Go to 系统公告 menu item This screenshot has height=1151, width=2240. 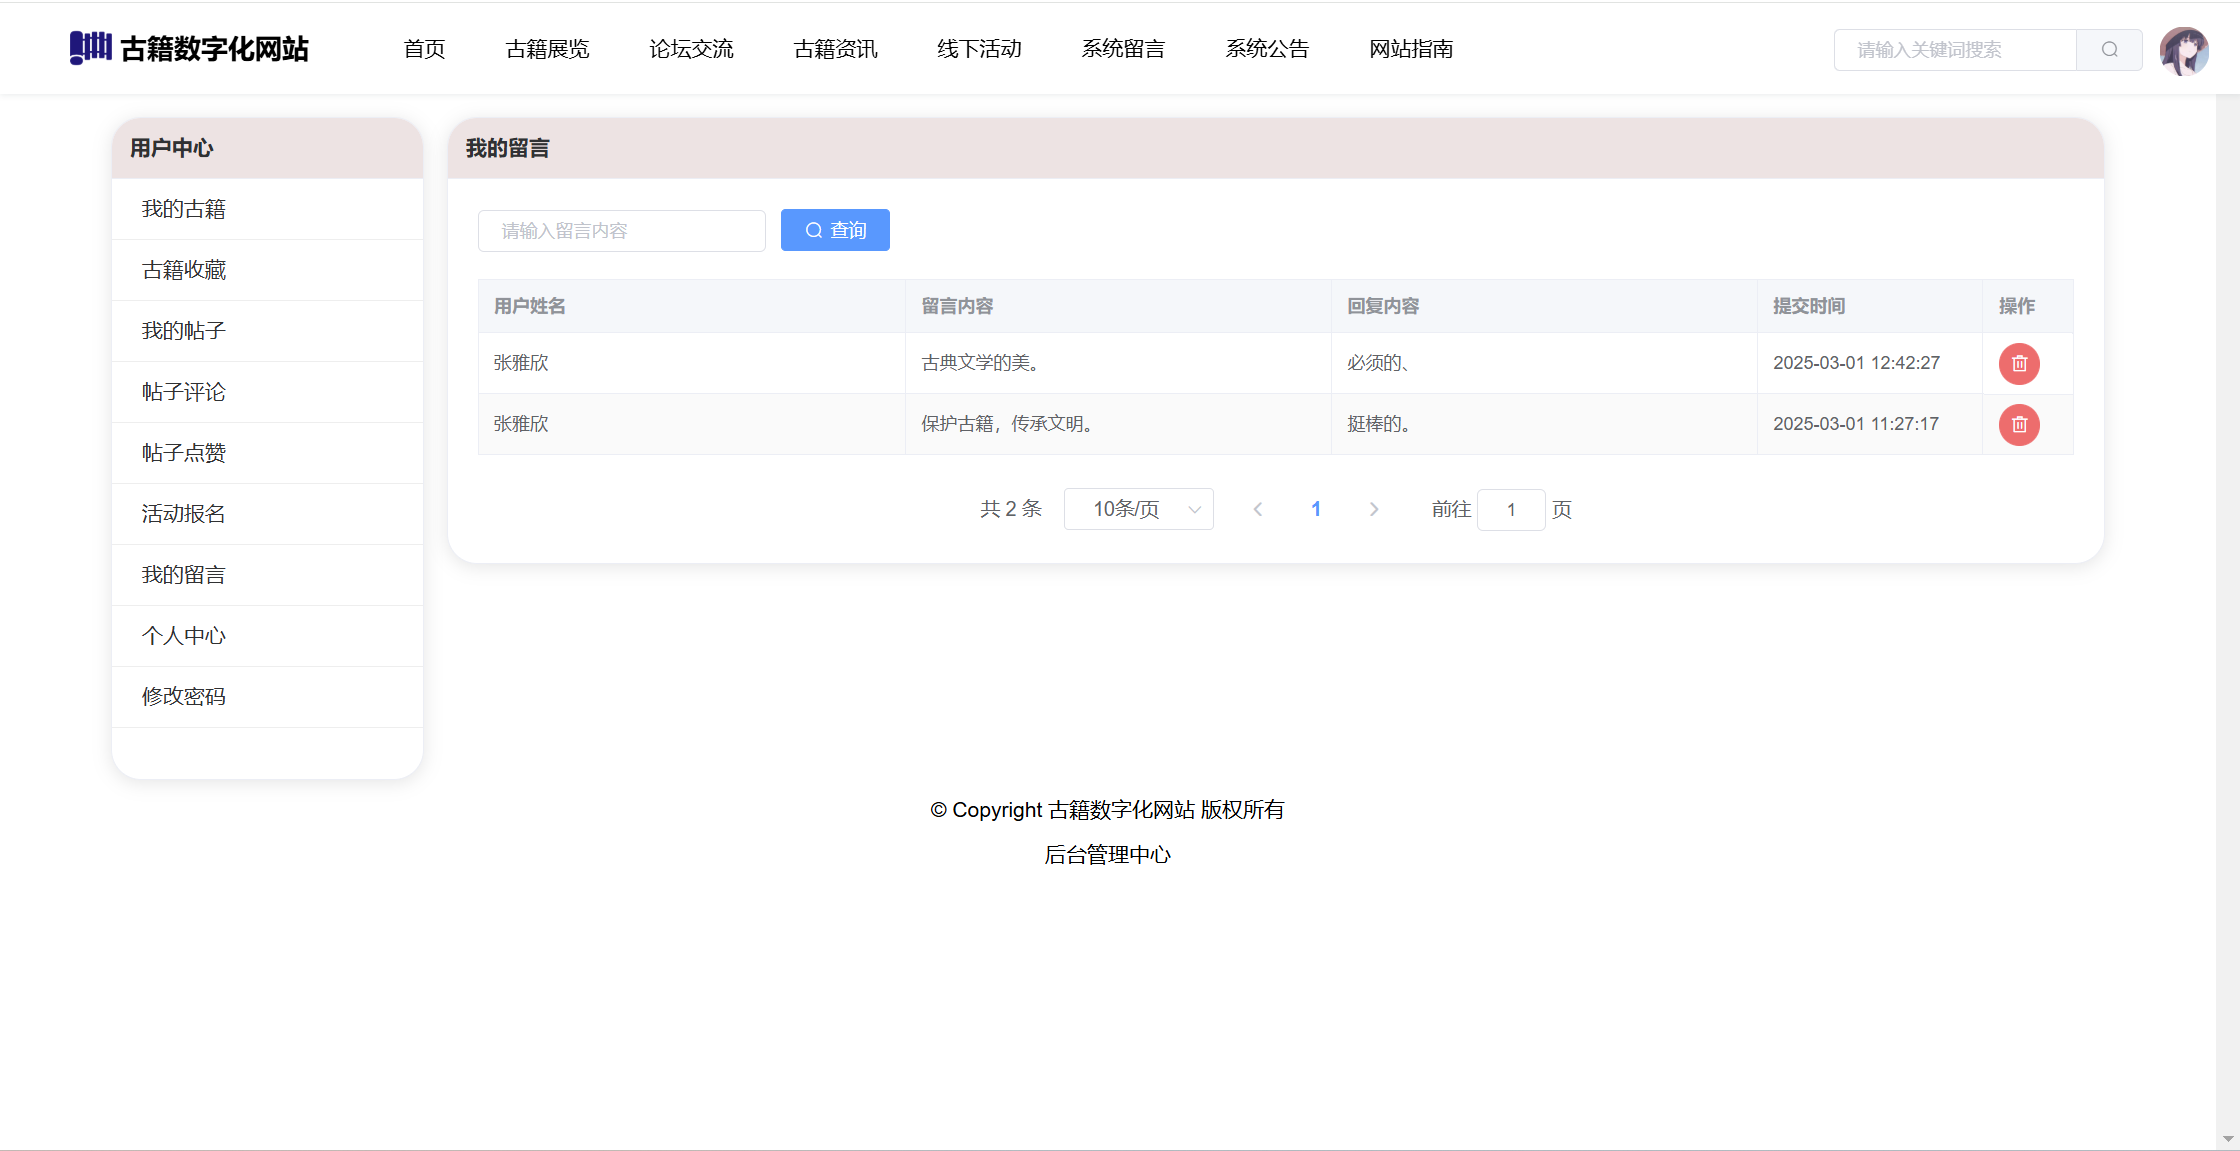click(x=1267, y=49)
